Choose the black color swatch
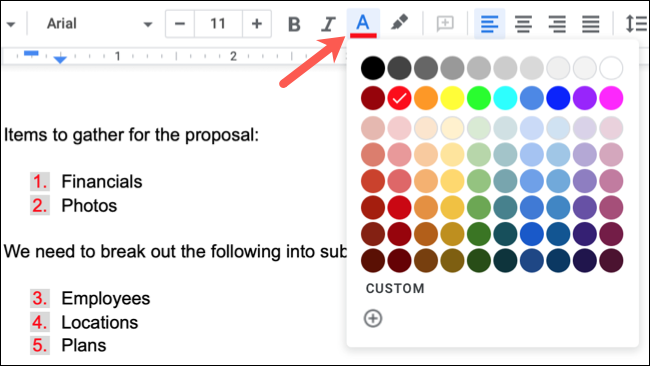The image size is (650, 366). tap(373, 68)
